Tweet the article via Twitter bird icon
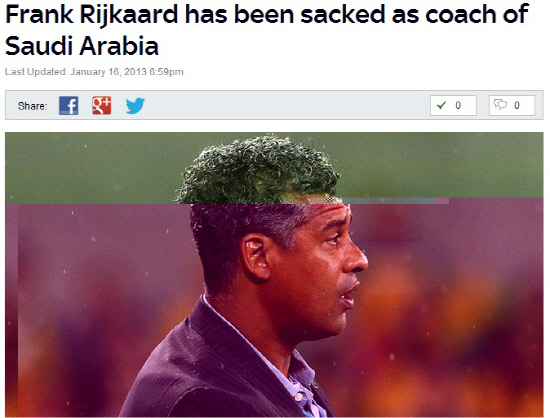Screen dimensions: 550x418 [x=135, y=106]
